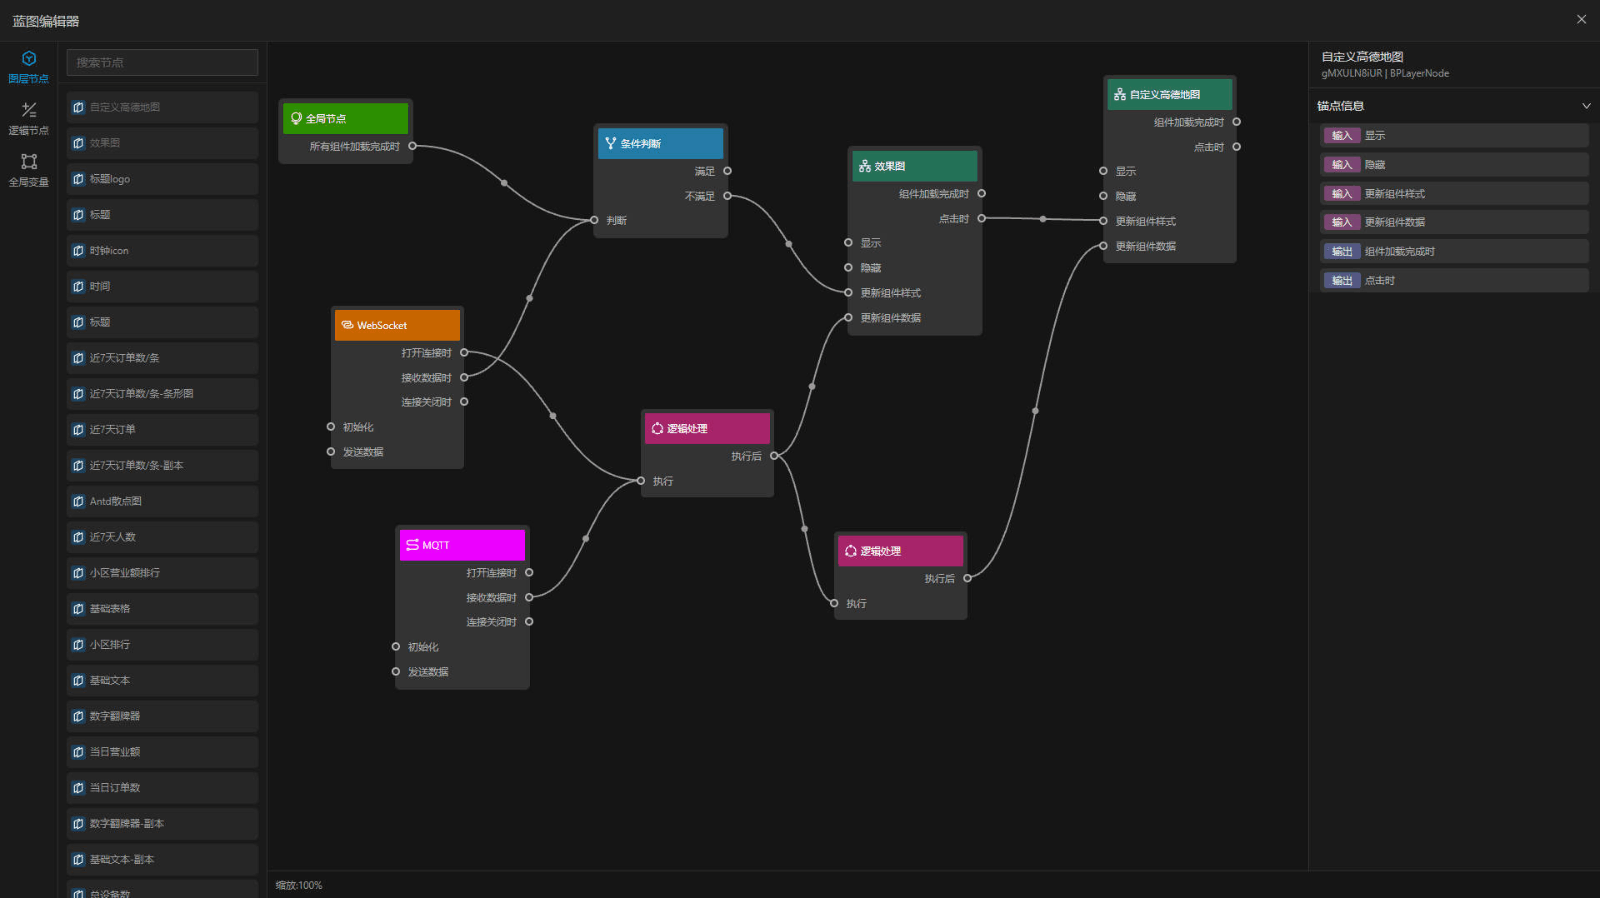This screenshot has height=898, width=1600.
Task: Click the 缩放:100% zoom status text
Action: point(299,885)
